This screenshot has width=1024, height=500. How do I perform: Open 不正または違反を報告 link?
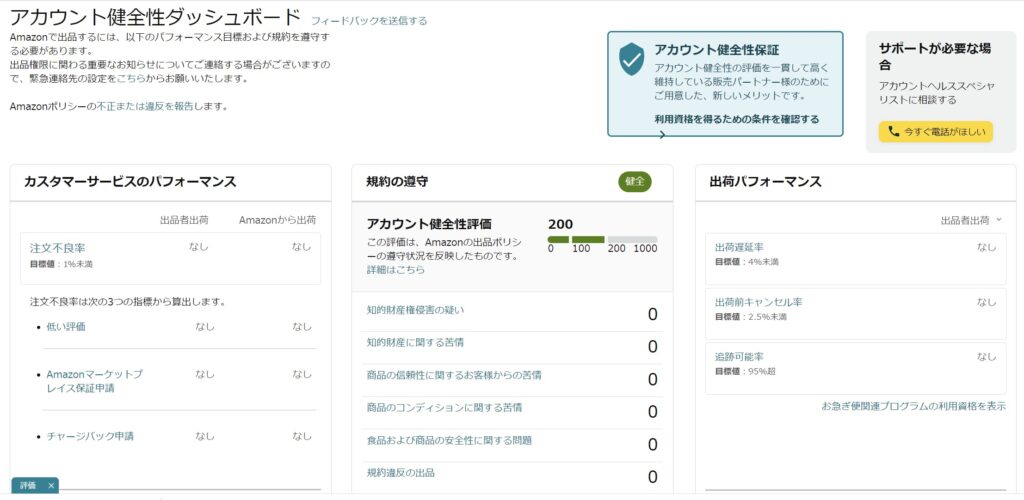tap(145, 106)
